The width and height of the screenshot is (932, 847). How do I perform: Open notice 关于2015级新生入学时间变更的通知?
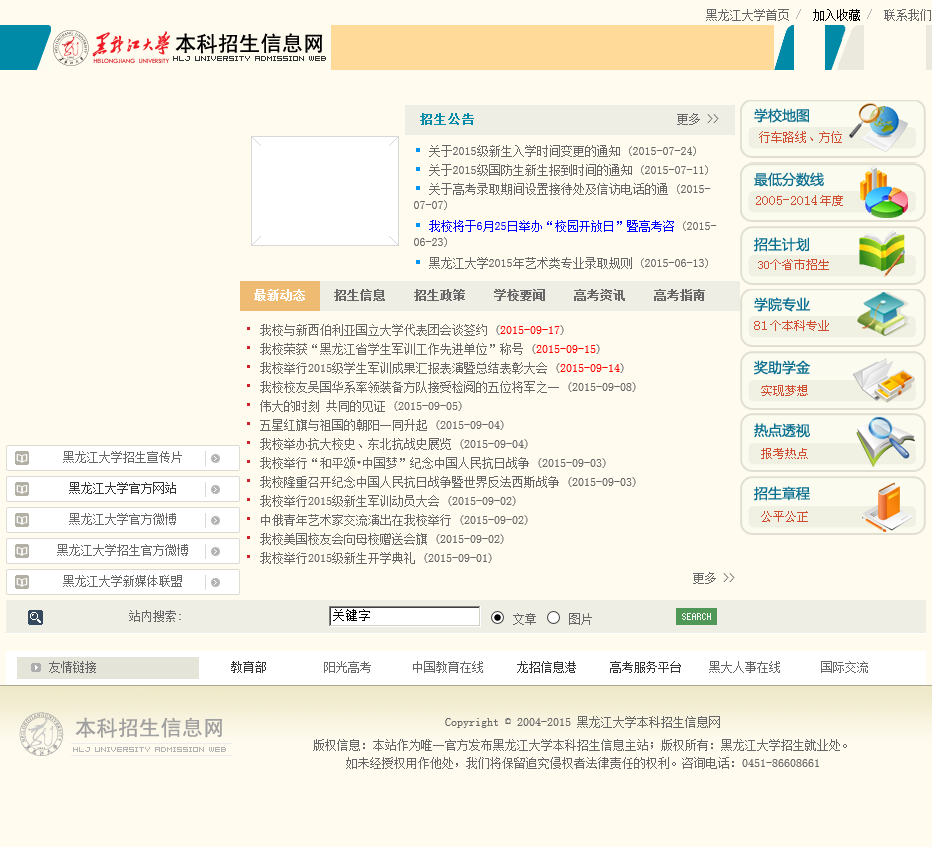tap(524, 151)
